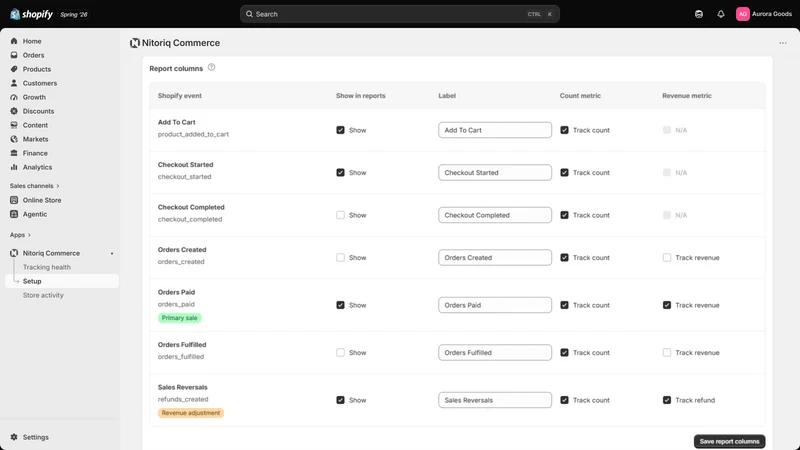Screen dimensions: 800x450
Task: Go to Customers in sidebar
Action: click(x=40, y=83)
